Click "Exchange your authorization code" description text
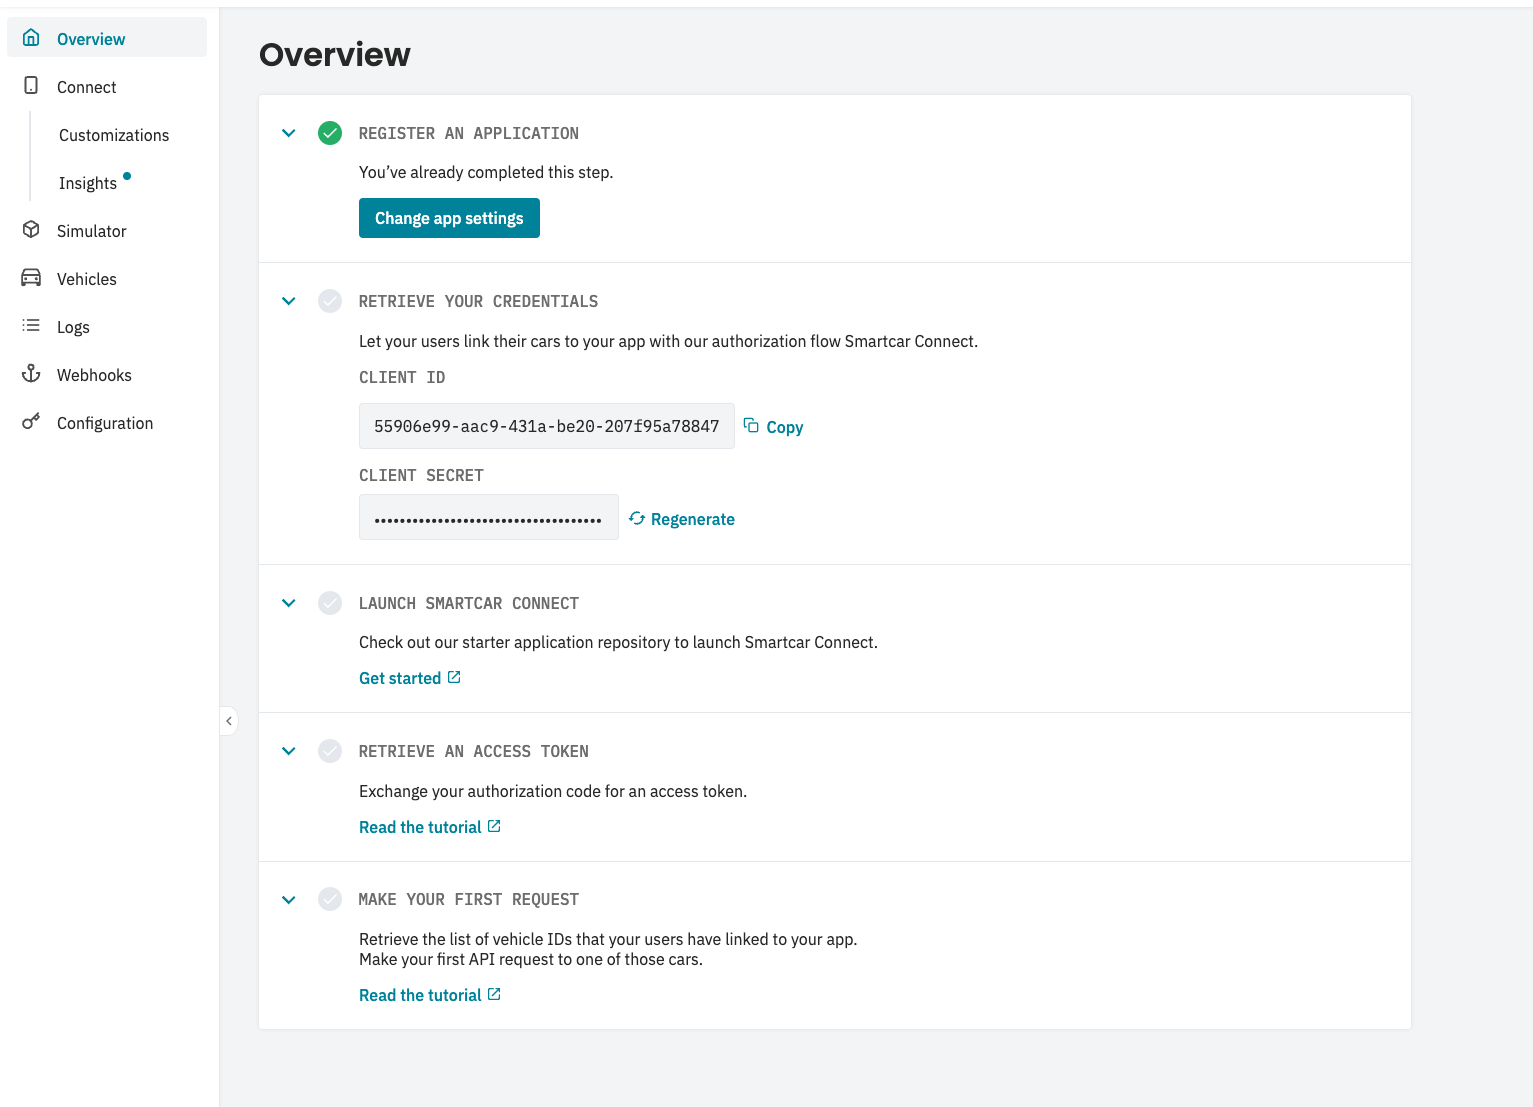This screenshot has height=1107, width=1533. 553,791
